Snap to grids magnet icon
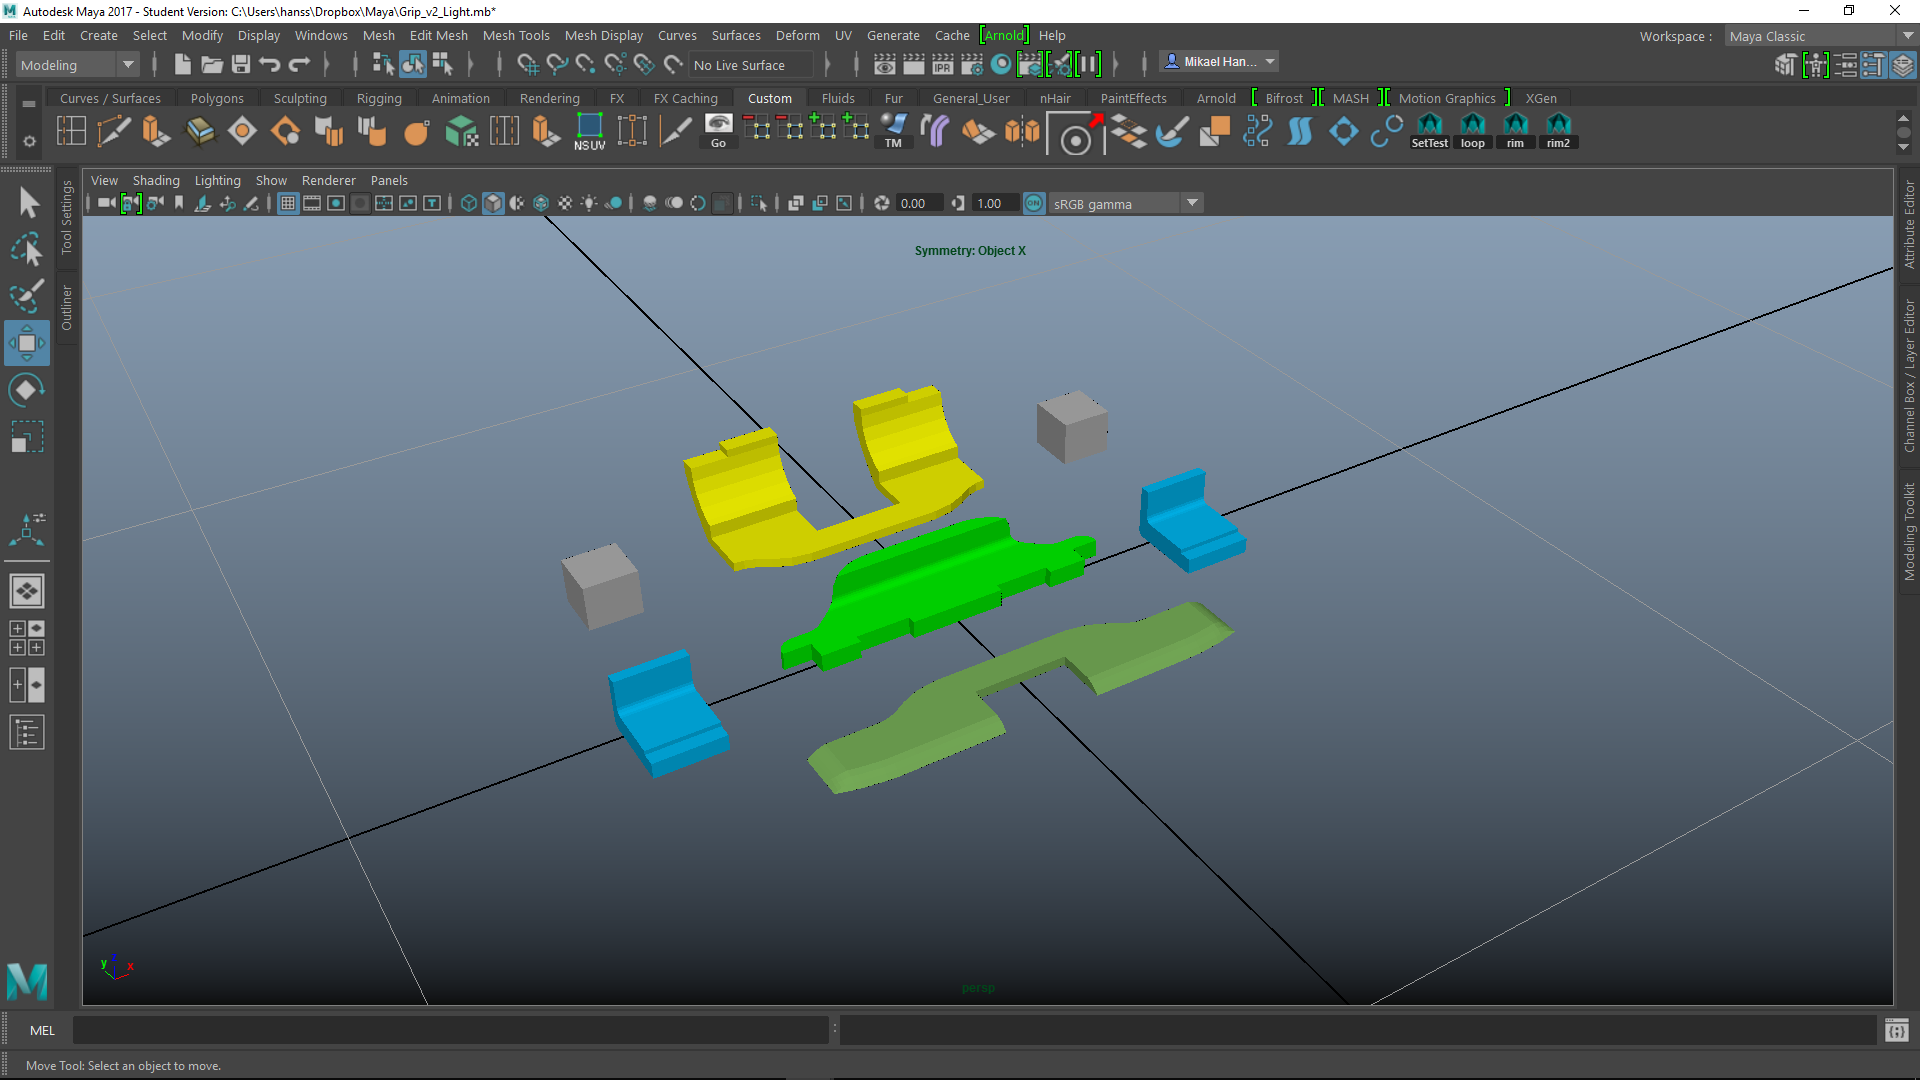 click(528, 65)
